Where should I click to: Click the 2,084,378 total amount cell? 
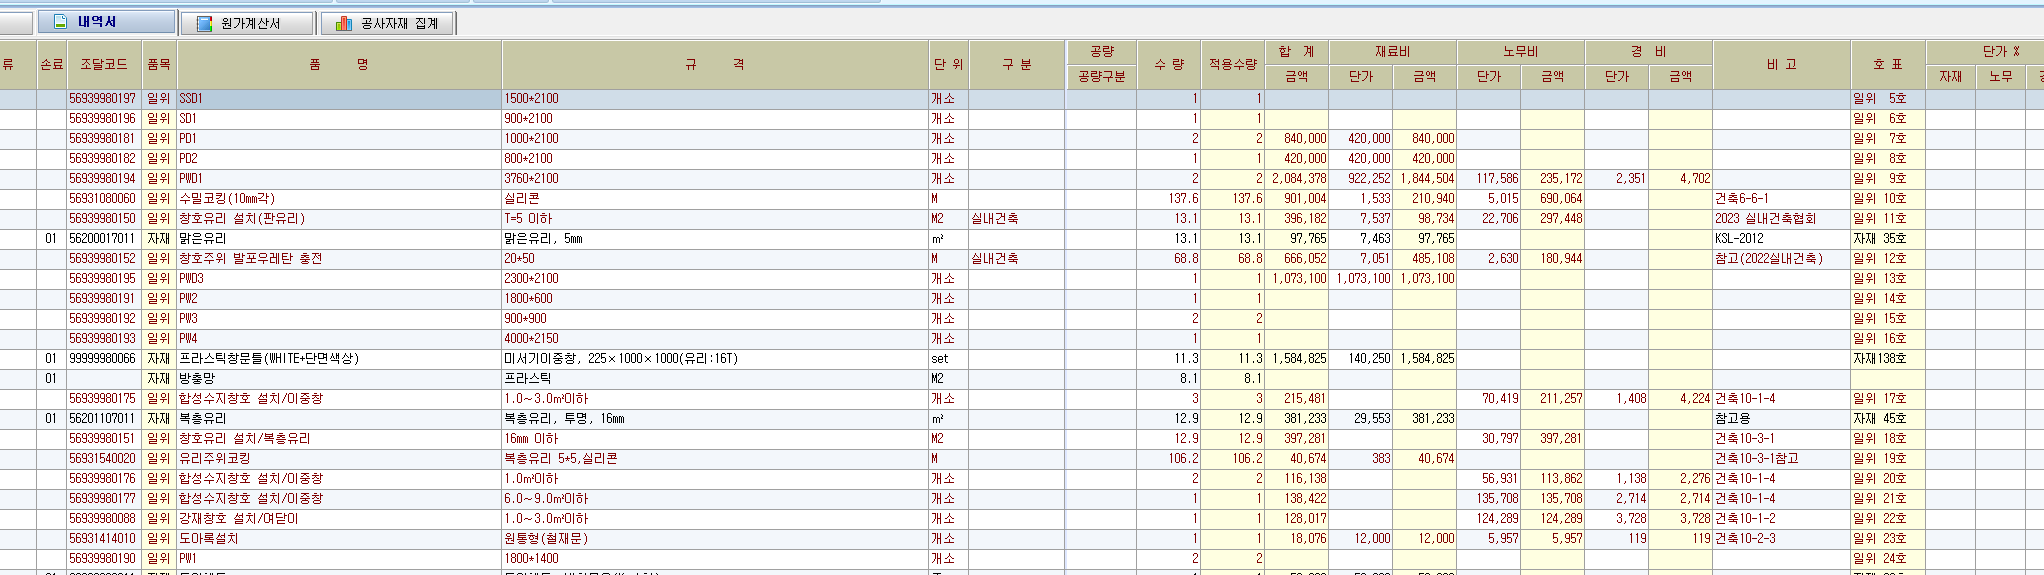point(1299,179)
